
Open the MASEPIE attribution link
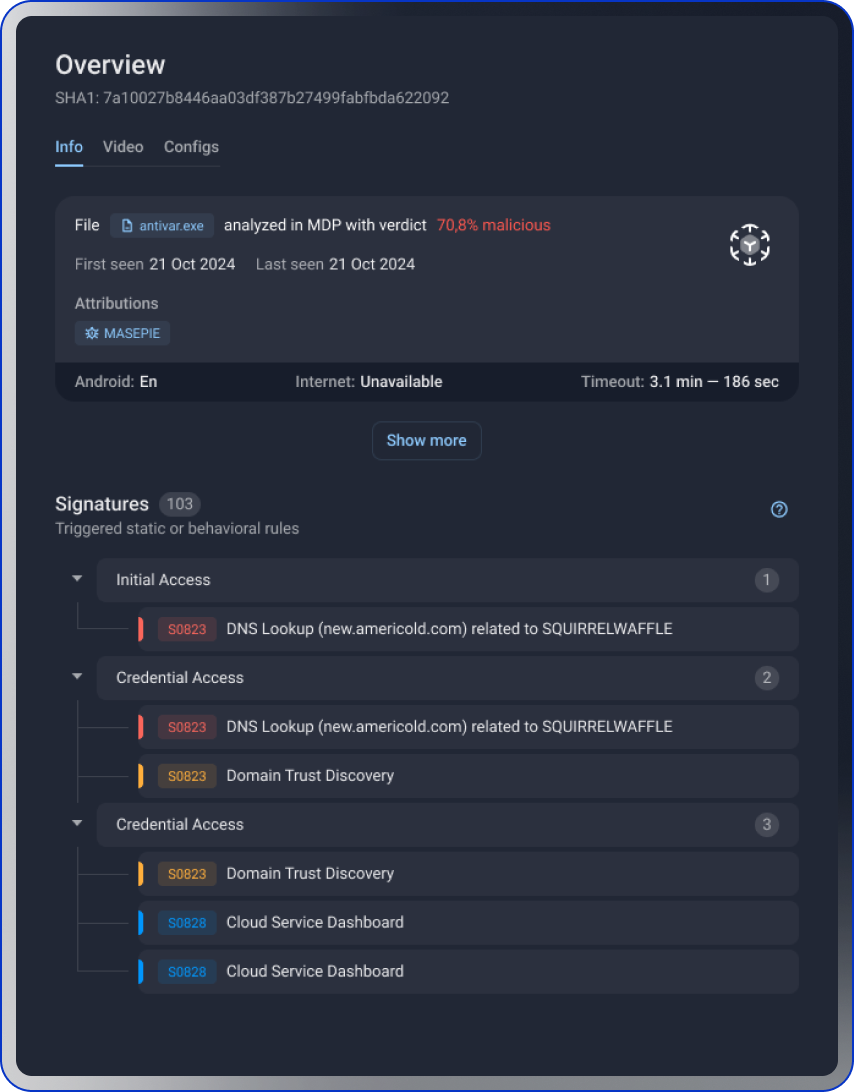[122, 332]
